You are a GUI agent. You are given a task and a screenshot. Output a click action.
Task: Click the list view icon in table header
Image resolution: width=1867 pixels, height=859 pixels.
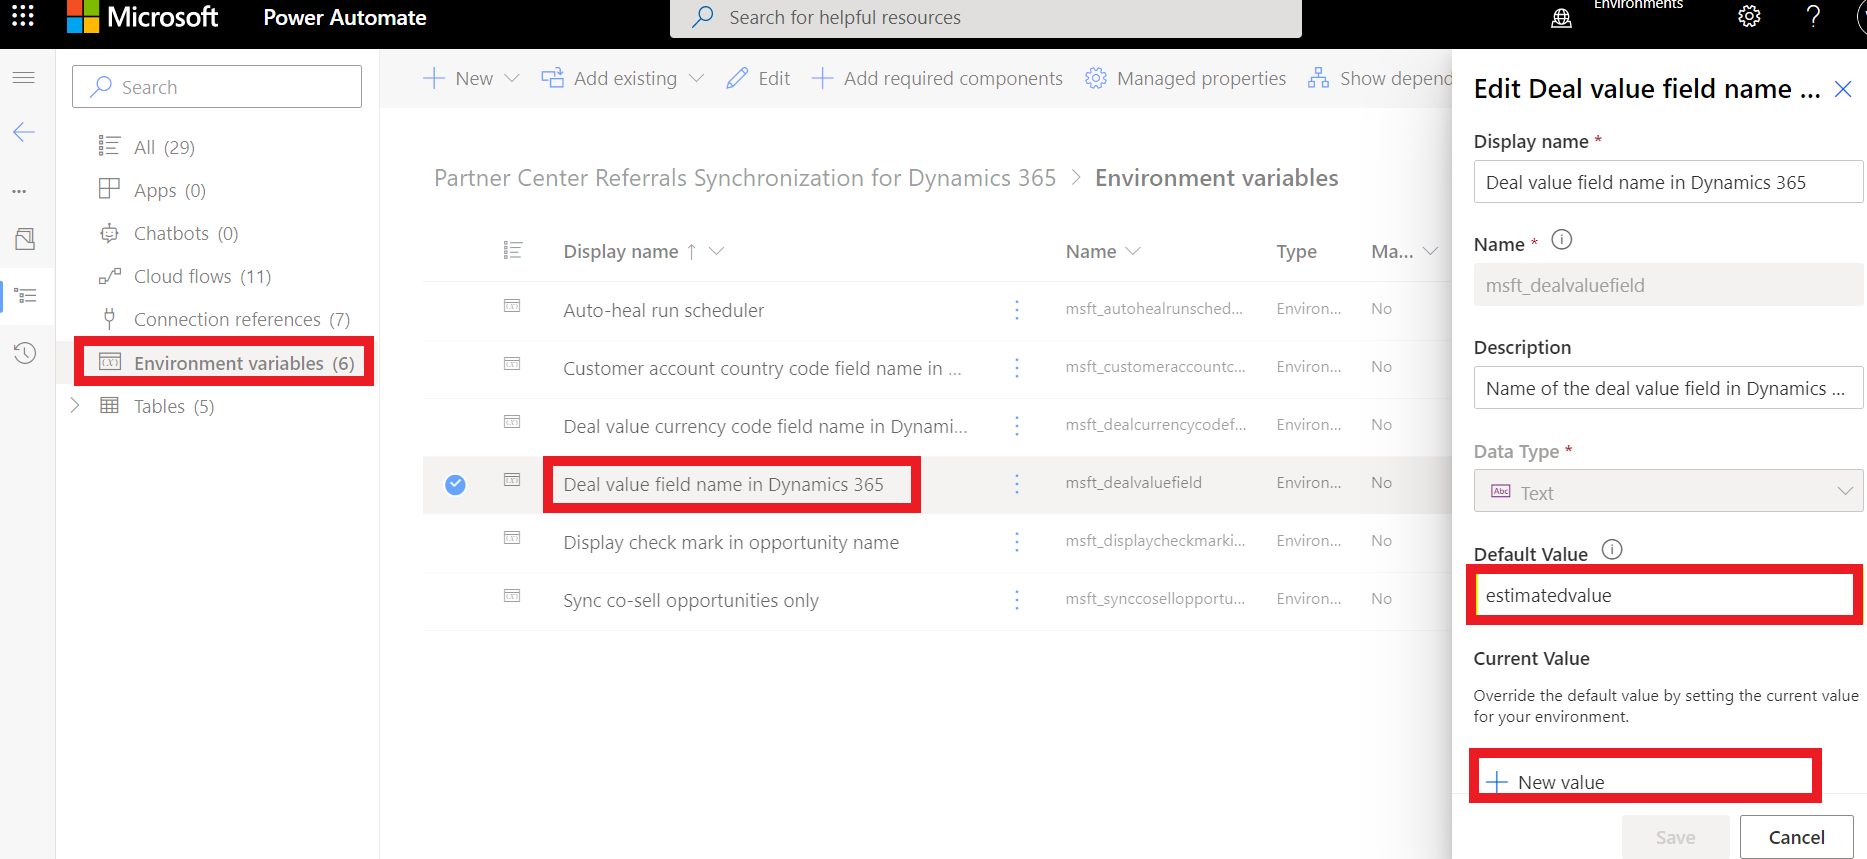[x=513, y=250]
